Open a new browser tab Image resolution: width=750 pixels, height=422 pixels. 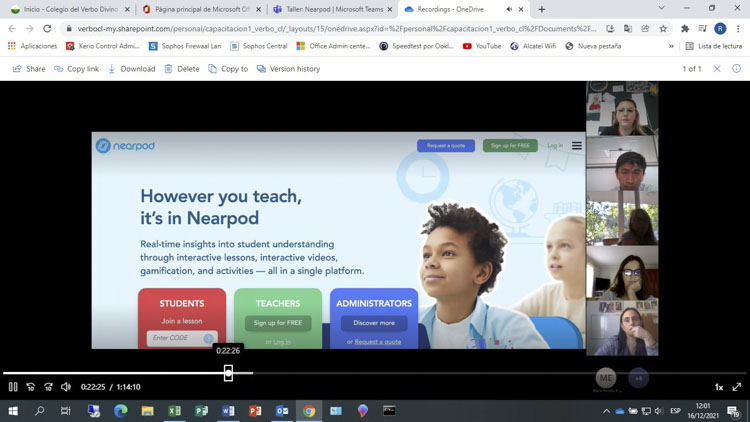[541, 9]
